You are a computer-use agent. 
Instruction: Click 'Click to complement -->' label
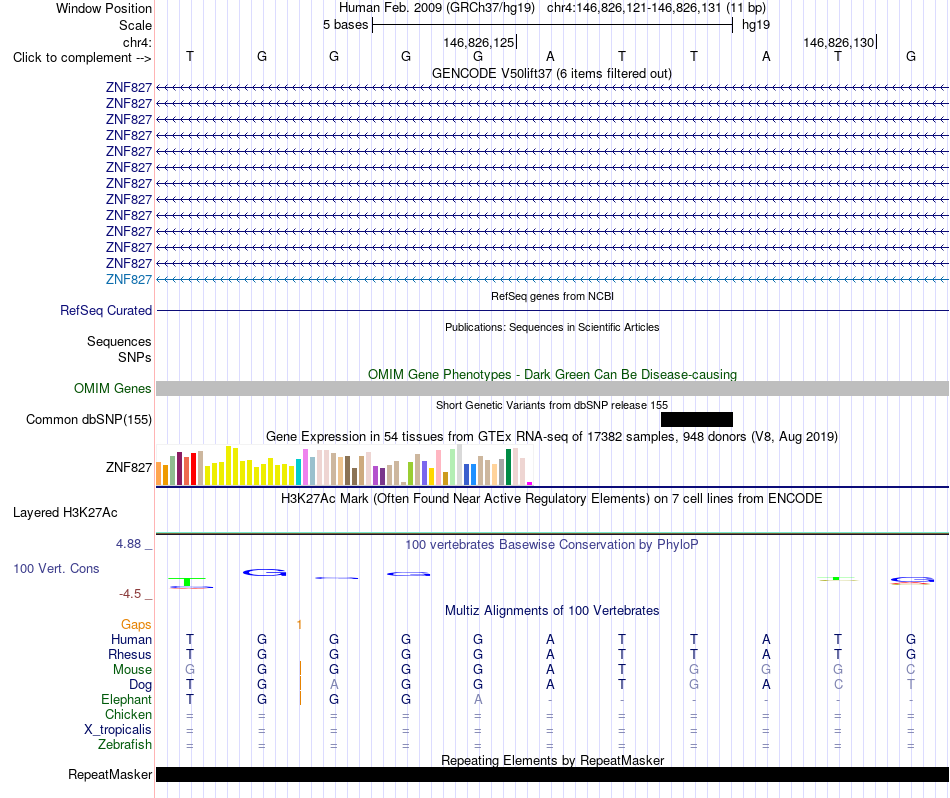(x=82, y=58)
